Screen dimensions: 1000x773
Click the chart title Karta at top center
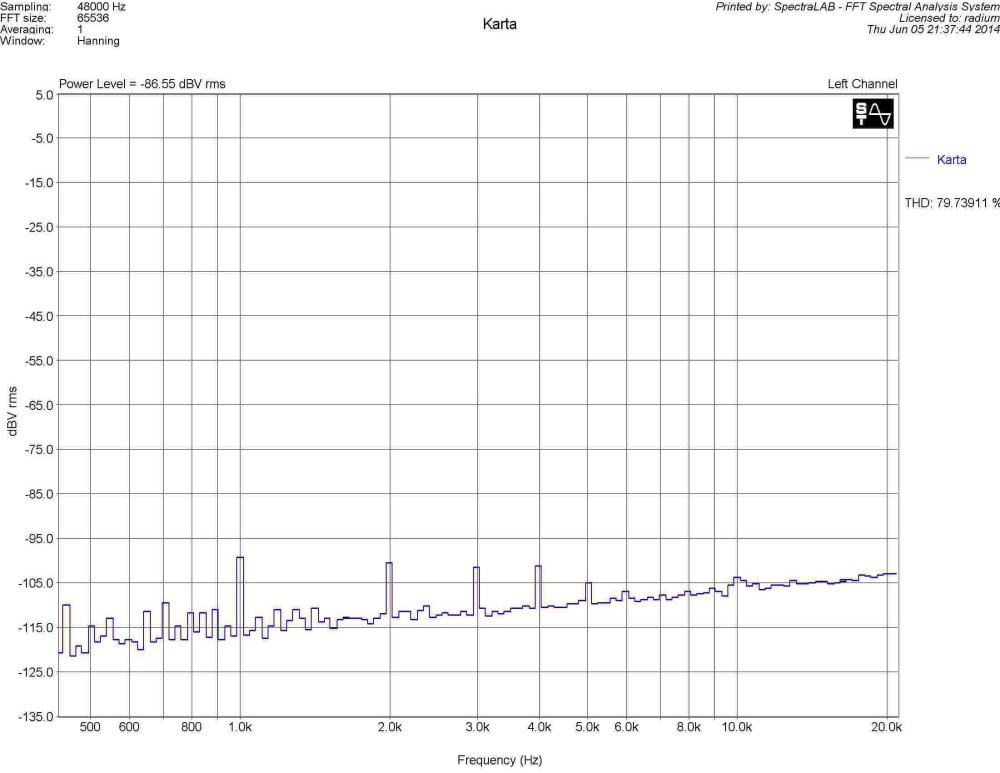pyautogui.click(x=500, y=24)
